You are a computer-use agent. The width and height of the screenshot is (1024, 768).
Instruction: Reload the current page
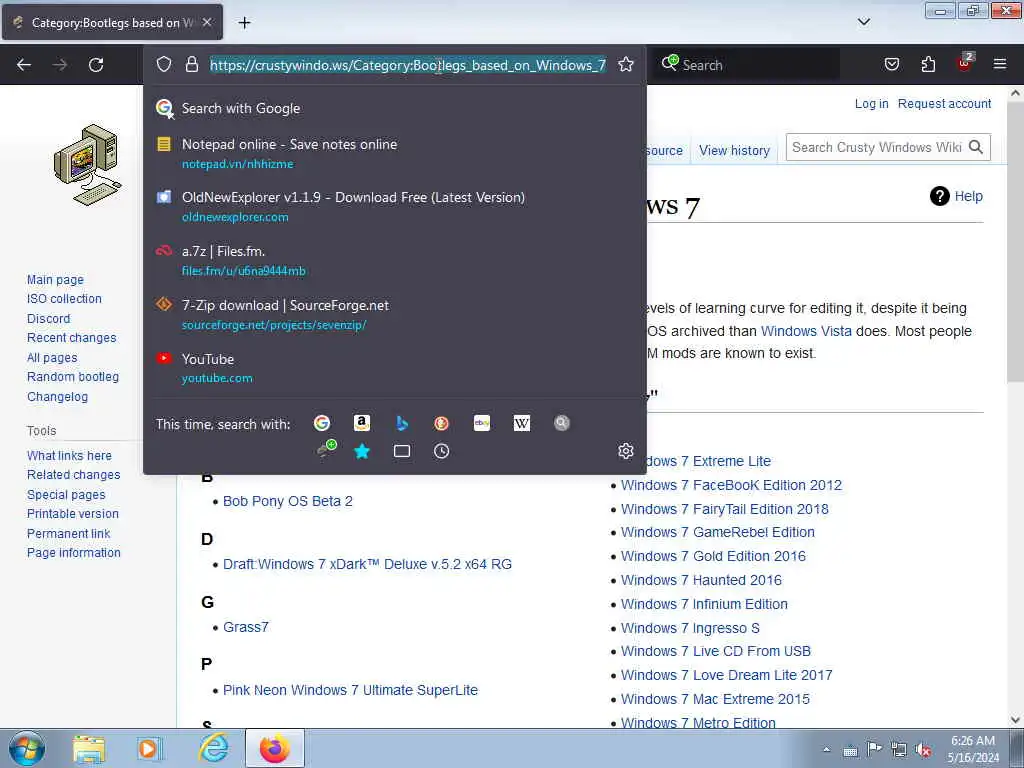coord(96,65)
